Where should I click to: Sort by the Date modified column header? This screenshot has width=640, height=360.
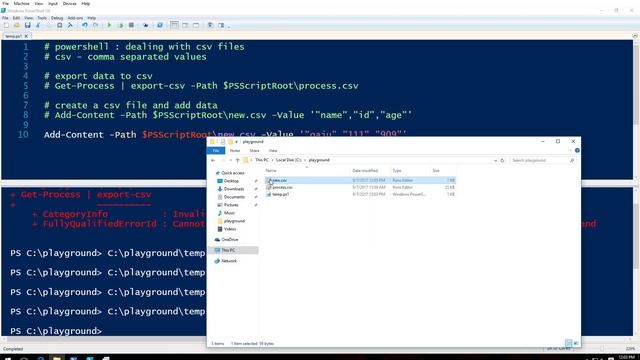coord(365,171)
